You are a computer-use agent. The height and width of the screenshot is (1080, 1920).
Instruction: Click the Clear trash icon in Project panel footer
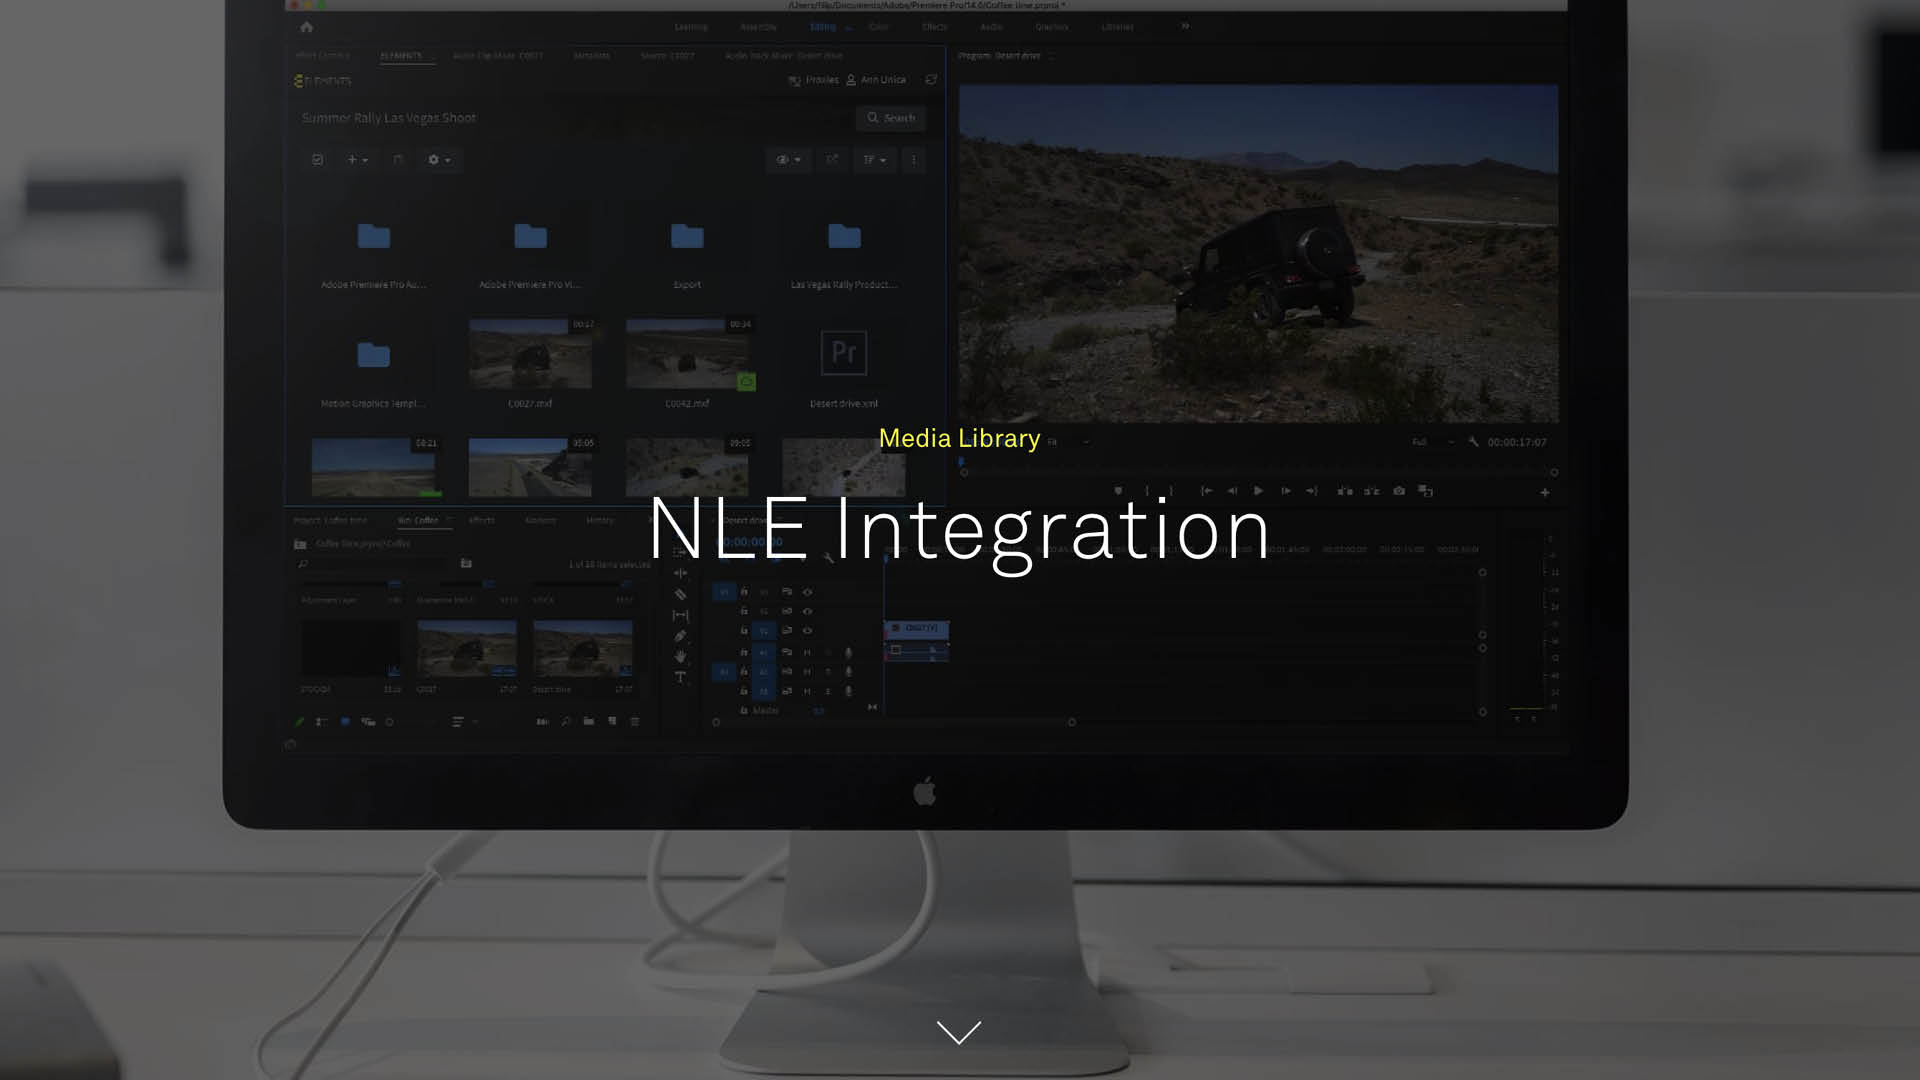(x=634, y=721)
